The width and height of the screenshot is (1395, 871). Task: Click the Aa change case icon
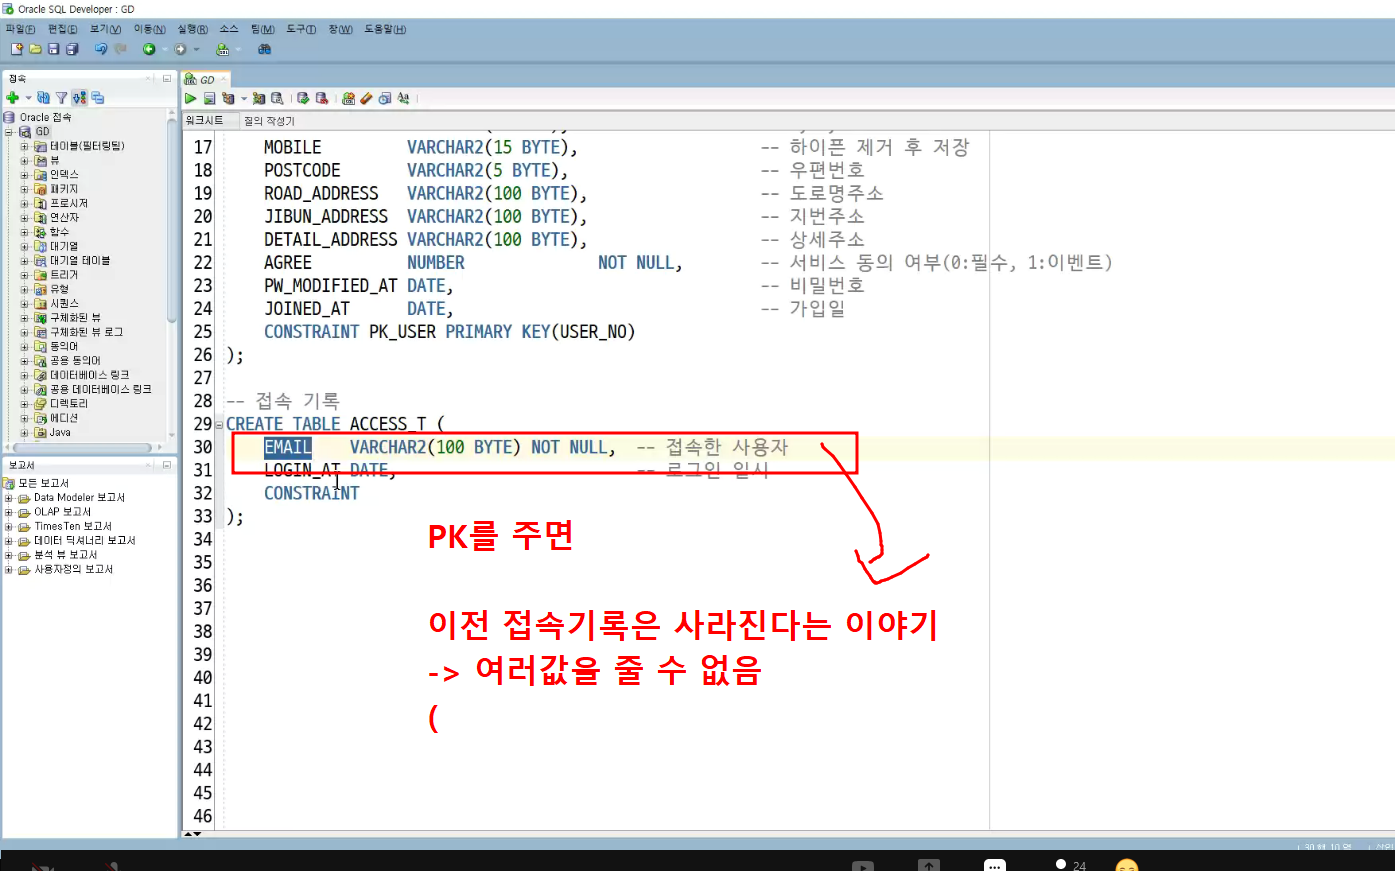403,98
